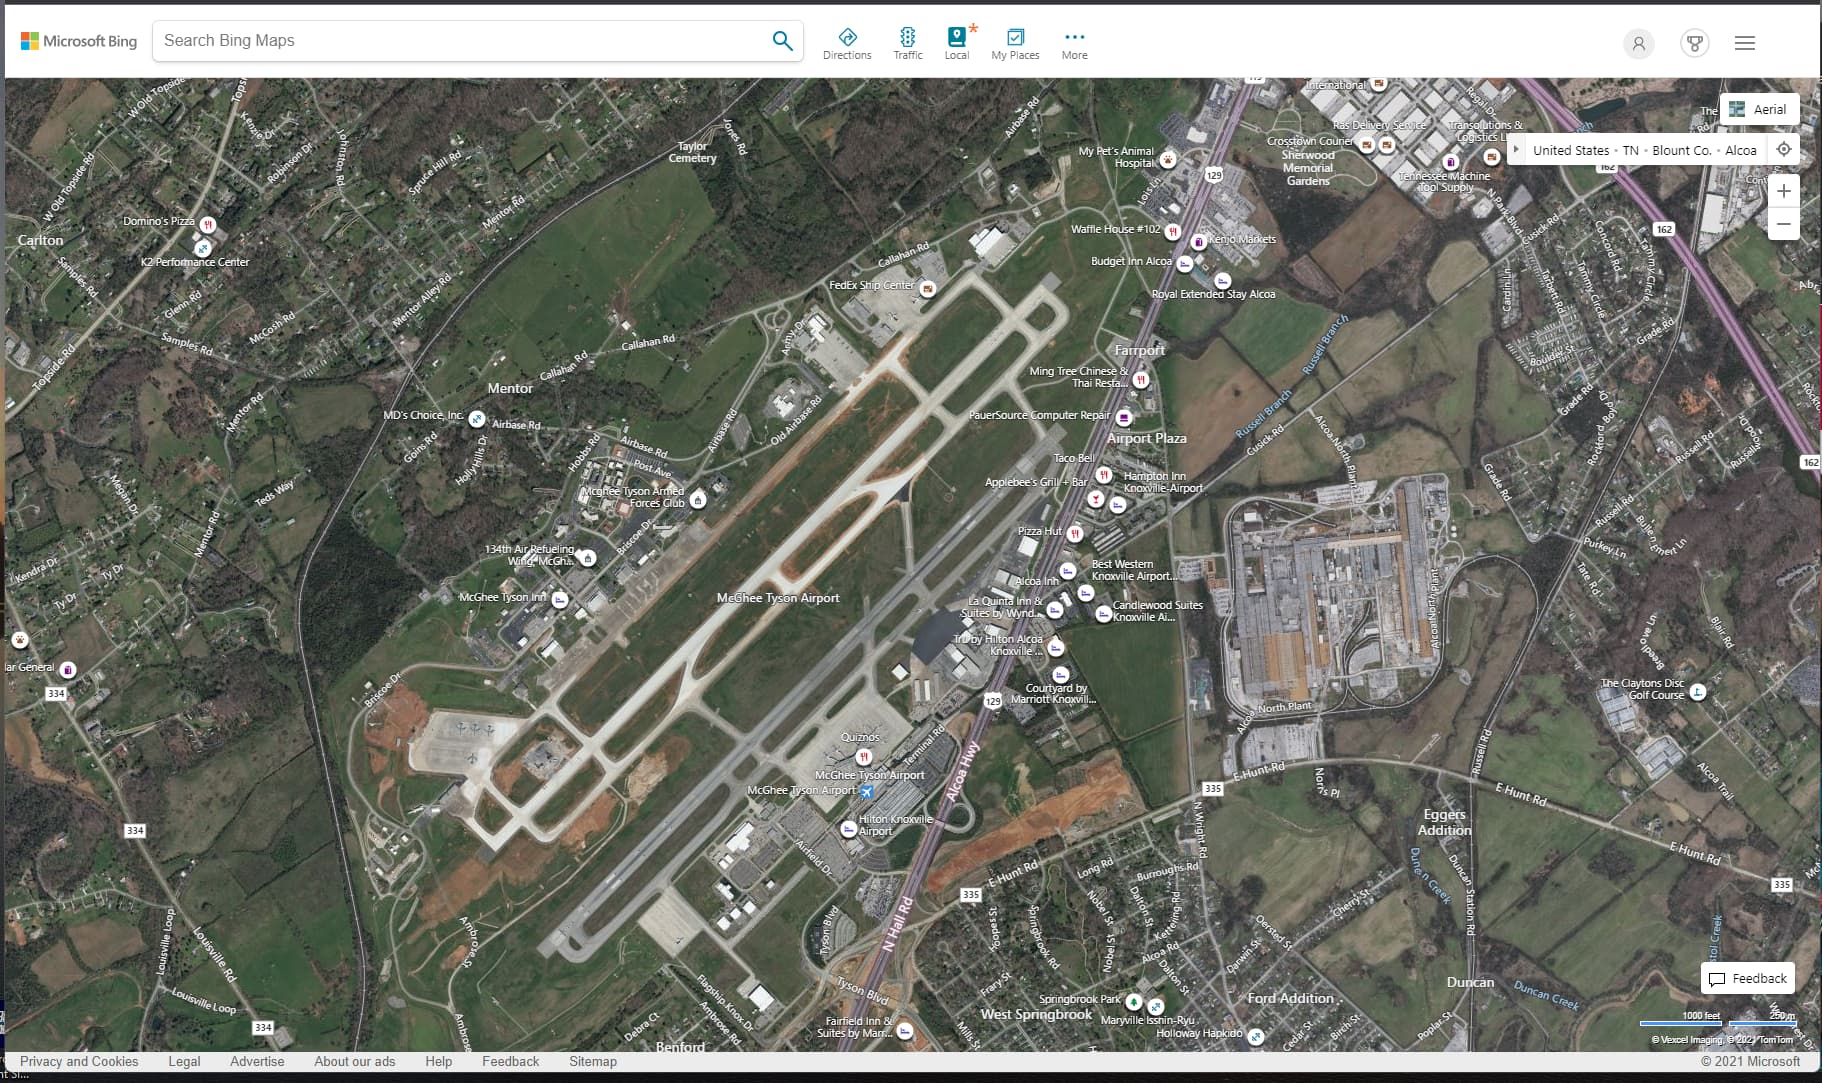Open the Directions tool
This screenshot has width=1822, height=1083.
pos(847,43)
